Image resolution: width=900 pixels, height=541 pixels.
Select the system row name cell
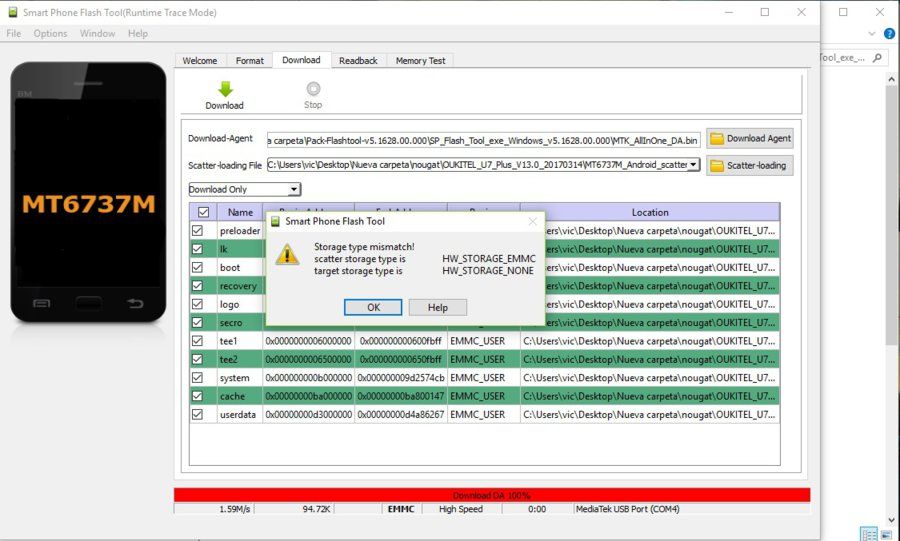[x=239, y=377]
